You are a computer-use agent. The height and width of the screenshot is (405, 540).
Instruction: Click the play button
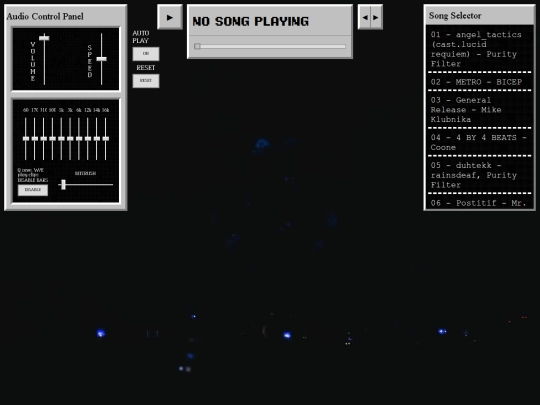pyautogui.click(x=170, y=17)
